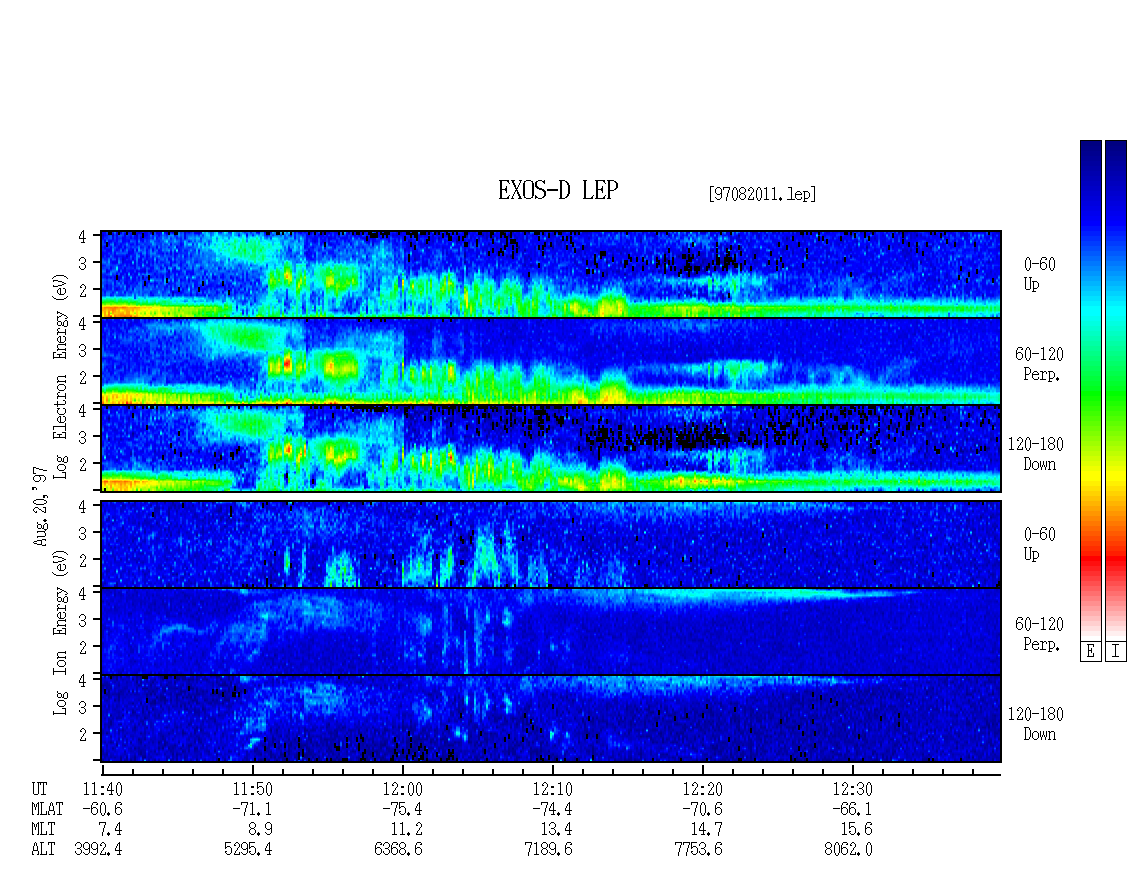This screenshot has width=1130, height=875.
Task: Click the MLT value 8.9
Action: pyautogui.click(x=260, y=829)
